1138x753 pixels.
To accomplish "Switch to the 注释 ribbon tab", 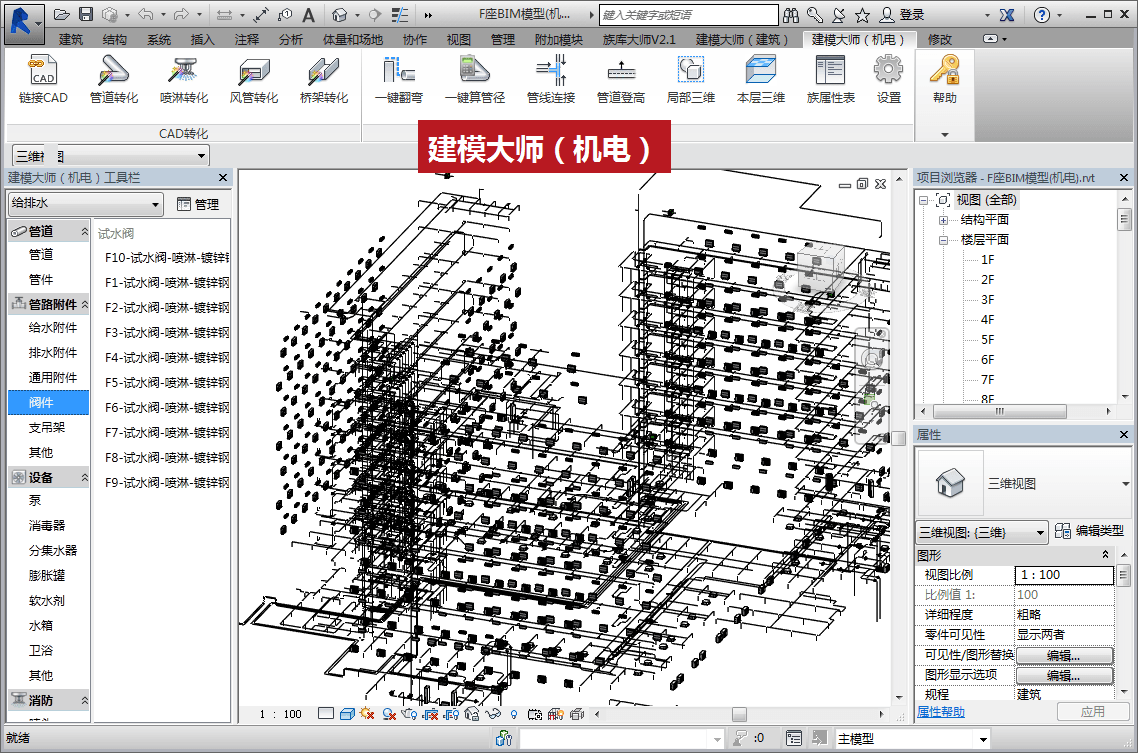I will click(246, 39).
